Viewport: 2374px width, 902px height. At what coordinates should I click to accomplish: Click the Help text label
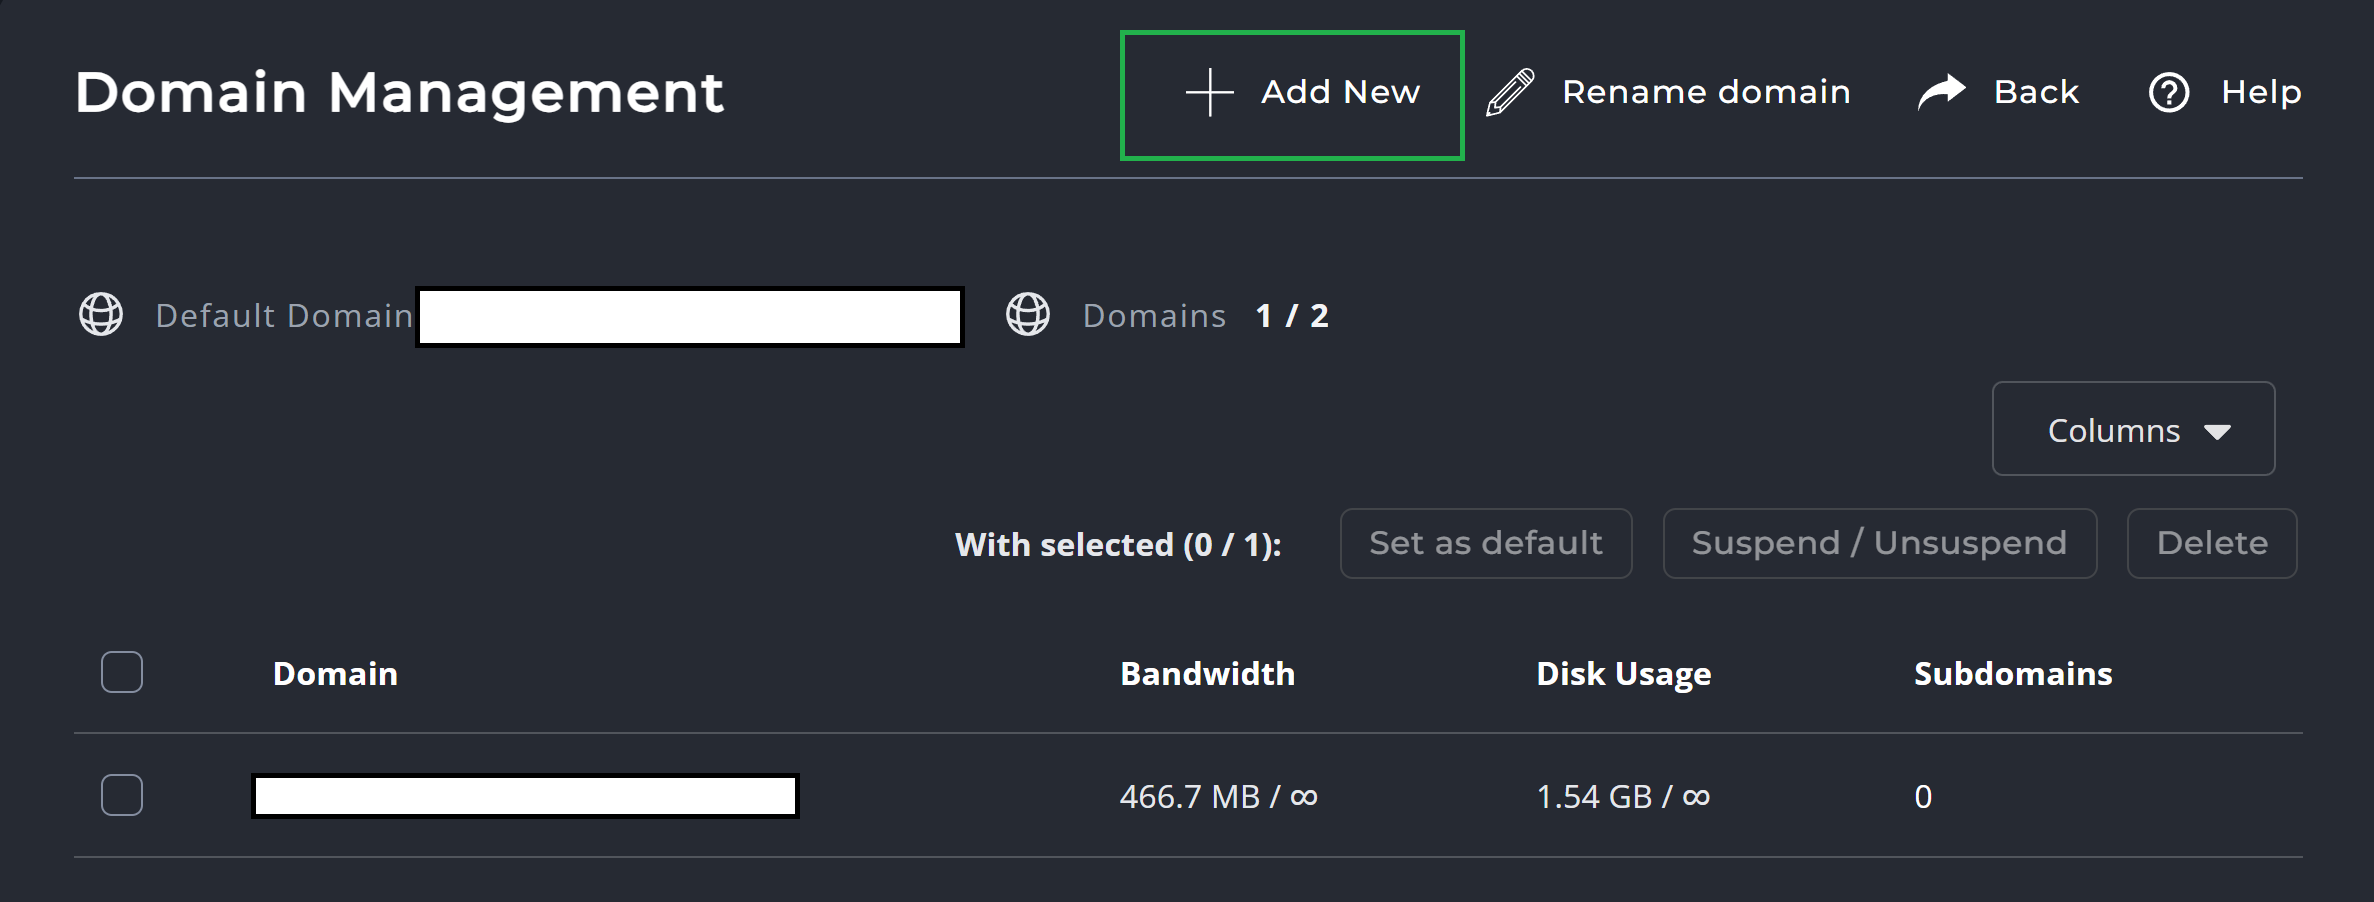(x=2261, y=92)
